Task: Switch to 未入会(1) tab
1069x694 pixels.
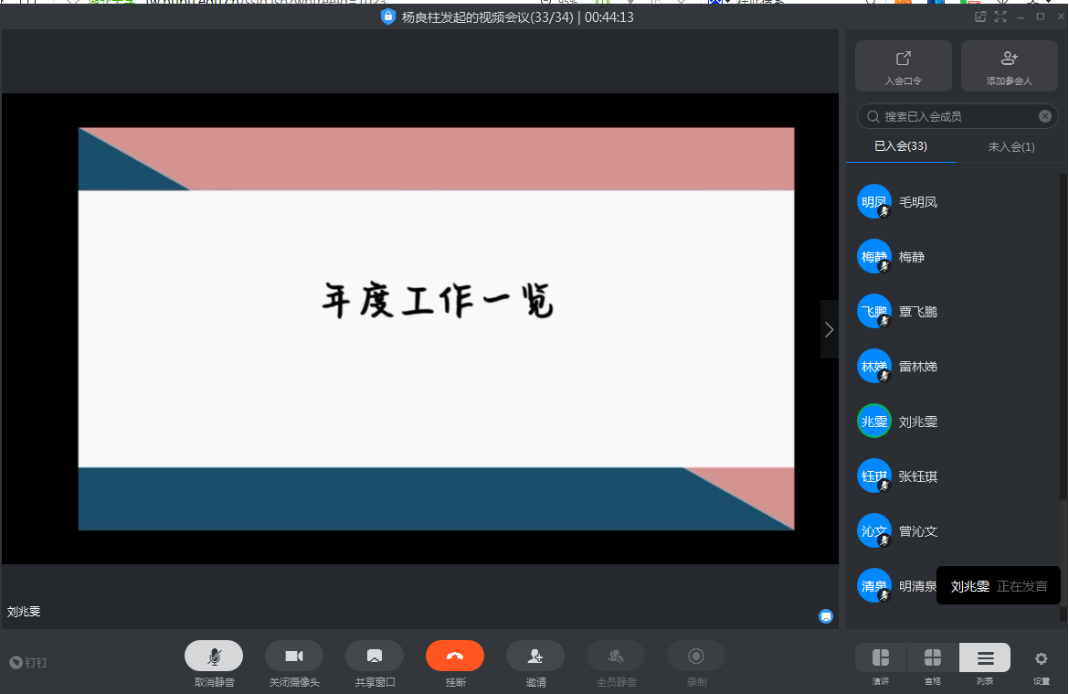Action: (1011, 147)
